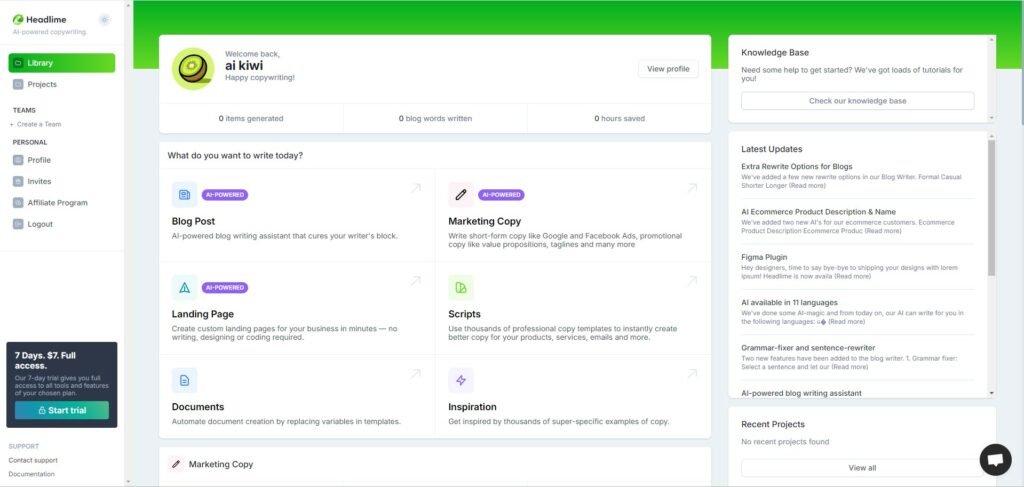
Task: Click the Headlime logo icon
Action: pyautogui.click(x=18, y=20)
